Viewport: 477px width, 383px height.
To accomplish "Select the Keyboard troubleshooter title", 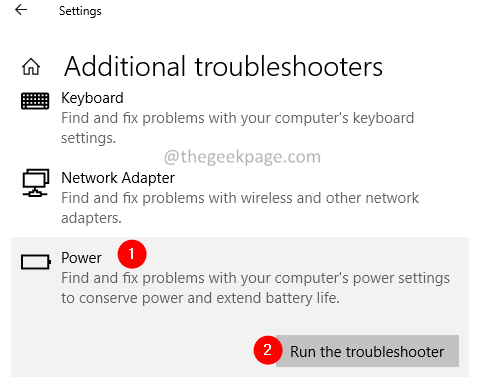I will click(92, 98).
